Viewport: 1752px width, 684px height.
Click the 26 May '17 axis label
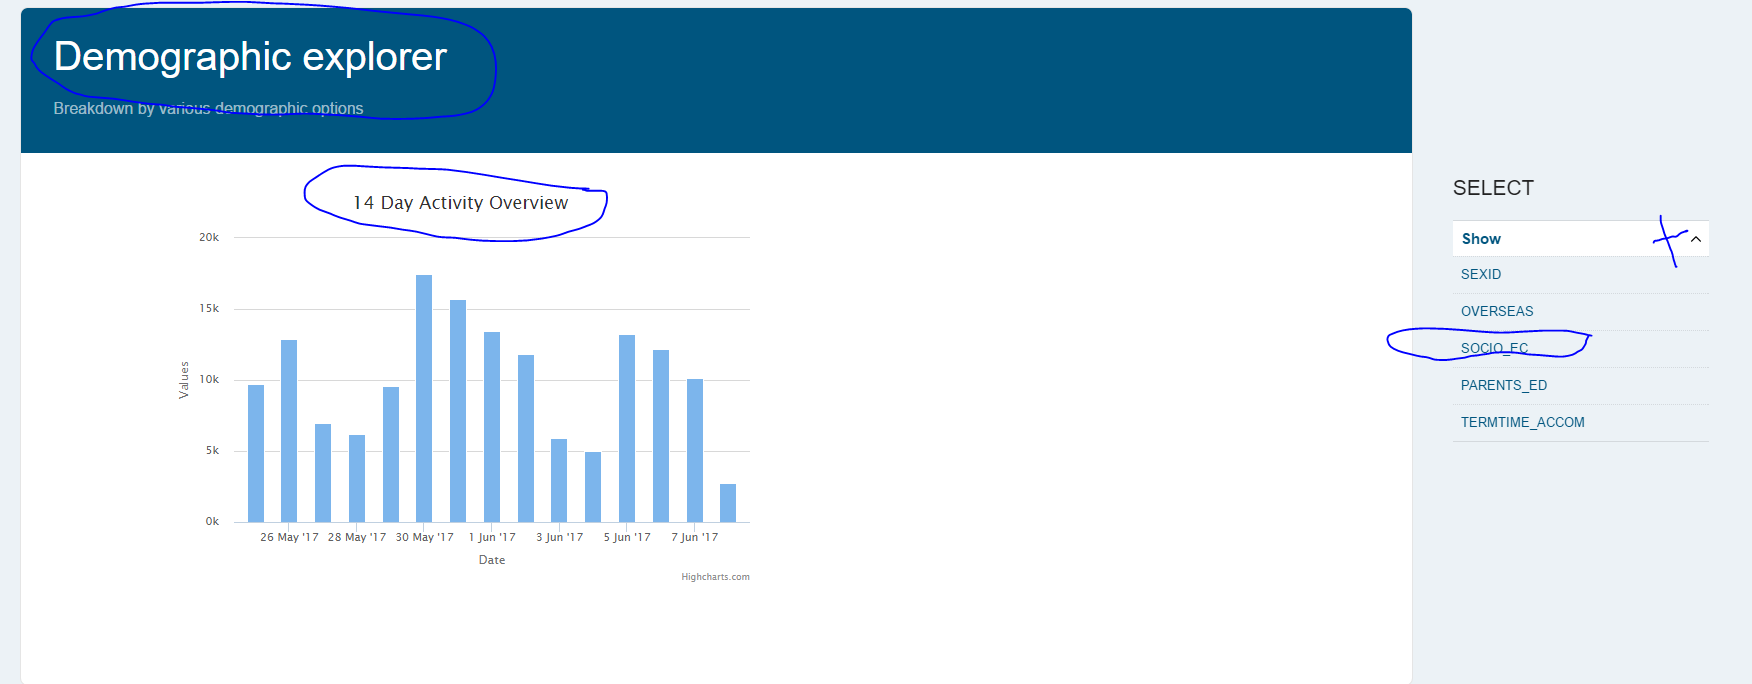pos(289,537)
